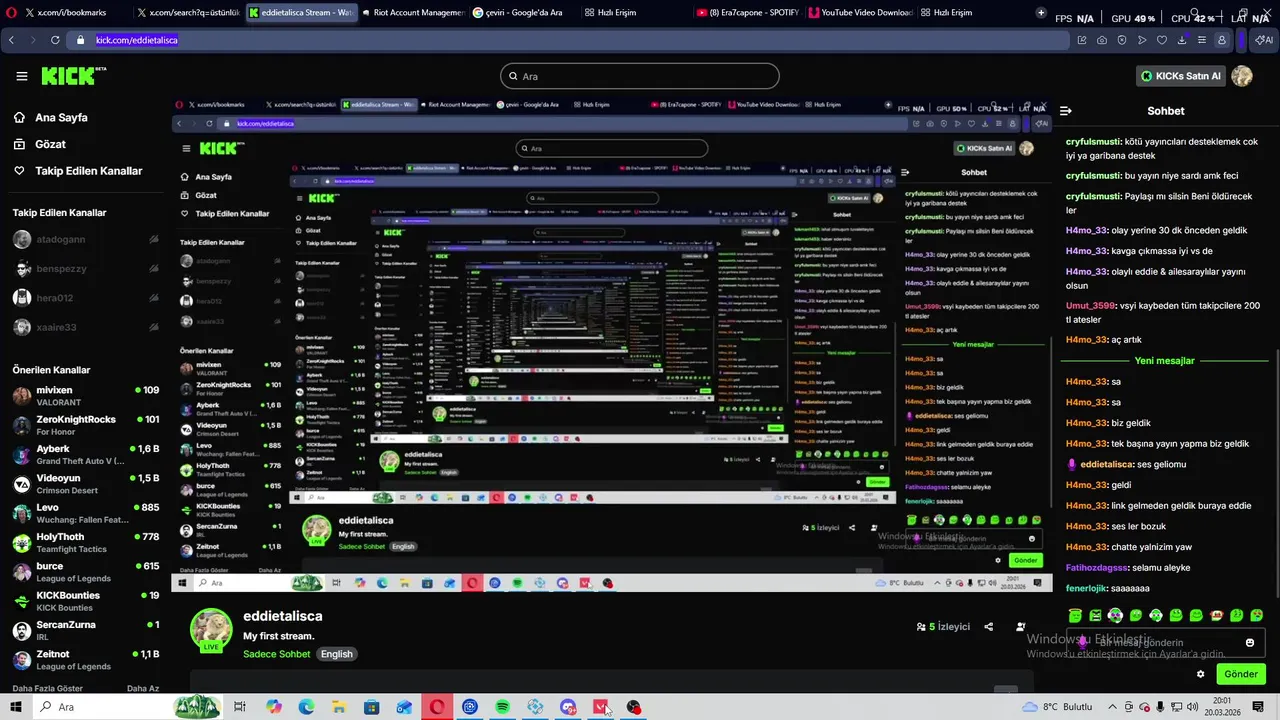Click Daha Az to show fewer

coord(143,688)
